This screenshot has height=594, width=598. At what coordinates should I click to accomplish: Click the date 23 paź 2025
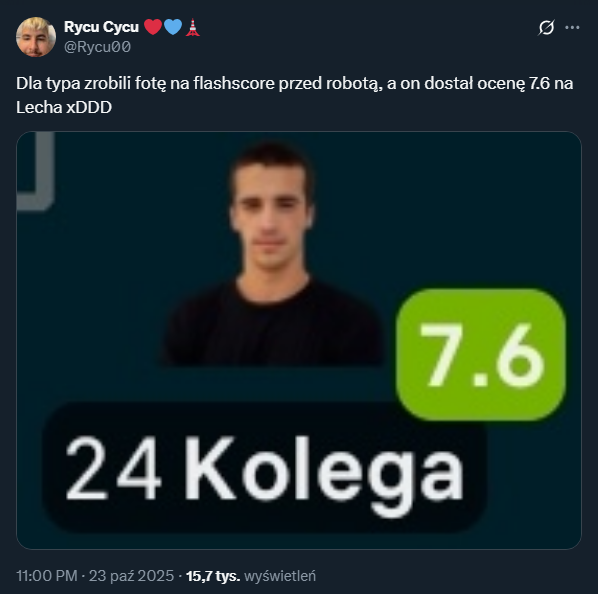pos(131,576)
